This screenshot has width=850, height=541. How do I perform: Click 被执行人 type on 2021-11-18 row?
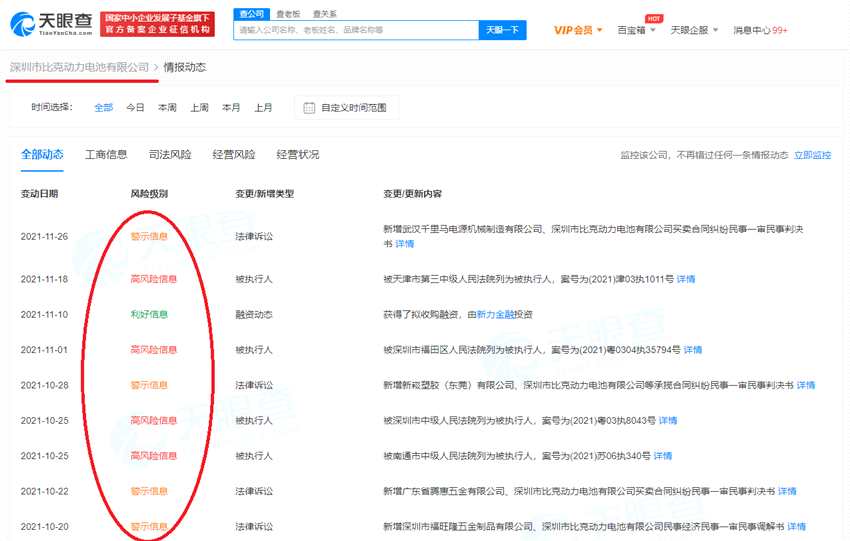click(254, 279)
